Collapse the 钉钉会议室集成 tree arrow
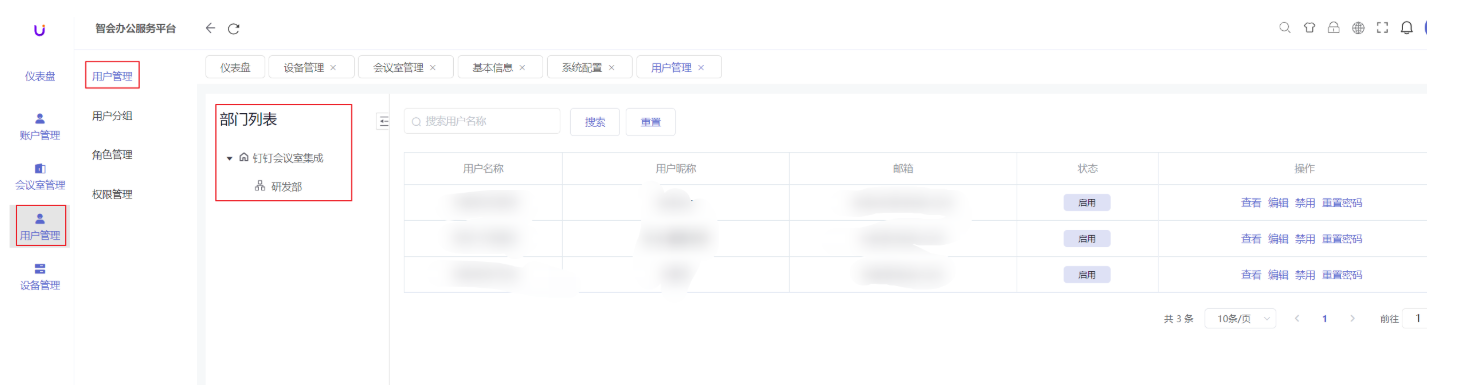 [229, 158]
